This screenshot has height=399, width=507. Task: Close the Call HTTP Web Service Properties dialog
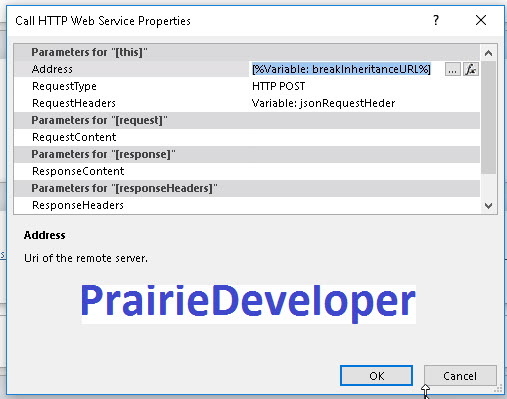click(x=481, y=20)
